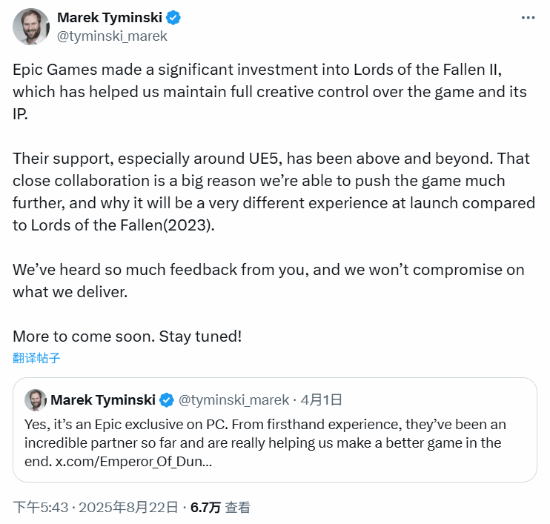
Task: Click the 6.7万 查看 view count
Action: pos(220,508)
